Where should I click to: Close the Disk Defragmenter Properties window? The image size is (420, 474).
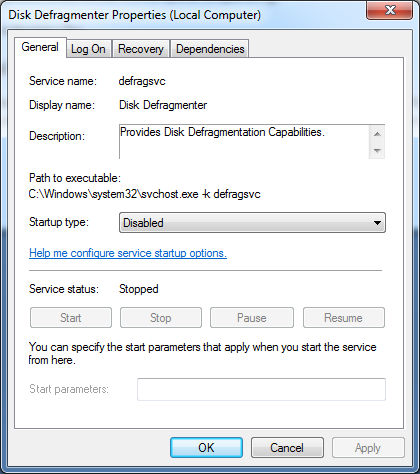tap(390, 10)
